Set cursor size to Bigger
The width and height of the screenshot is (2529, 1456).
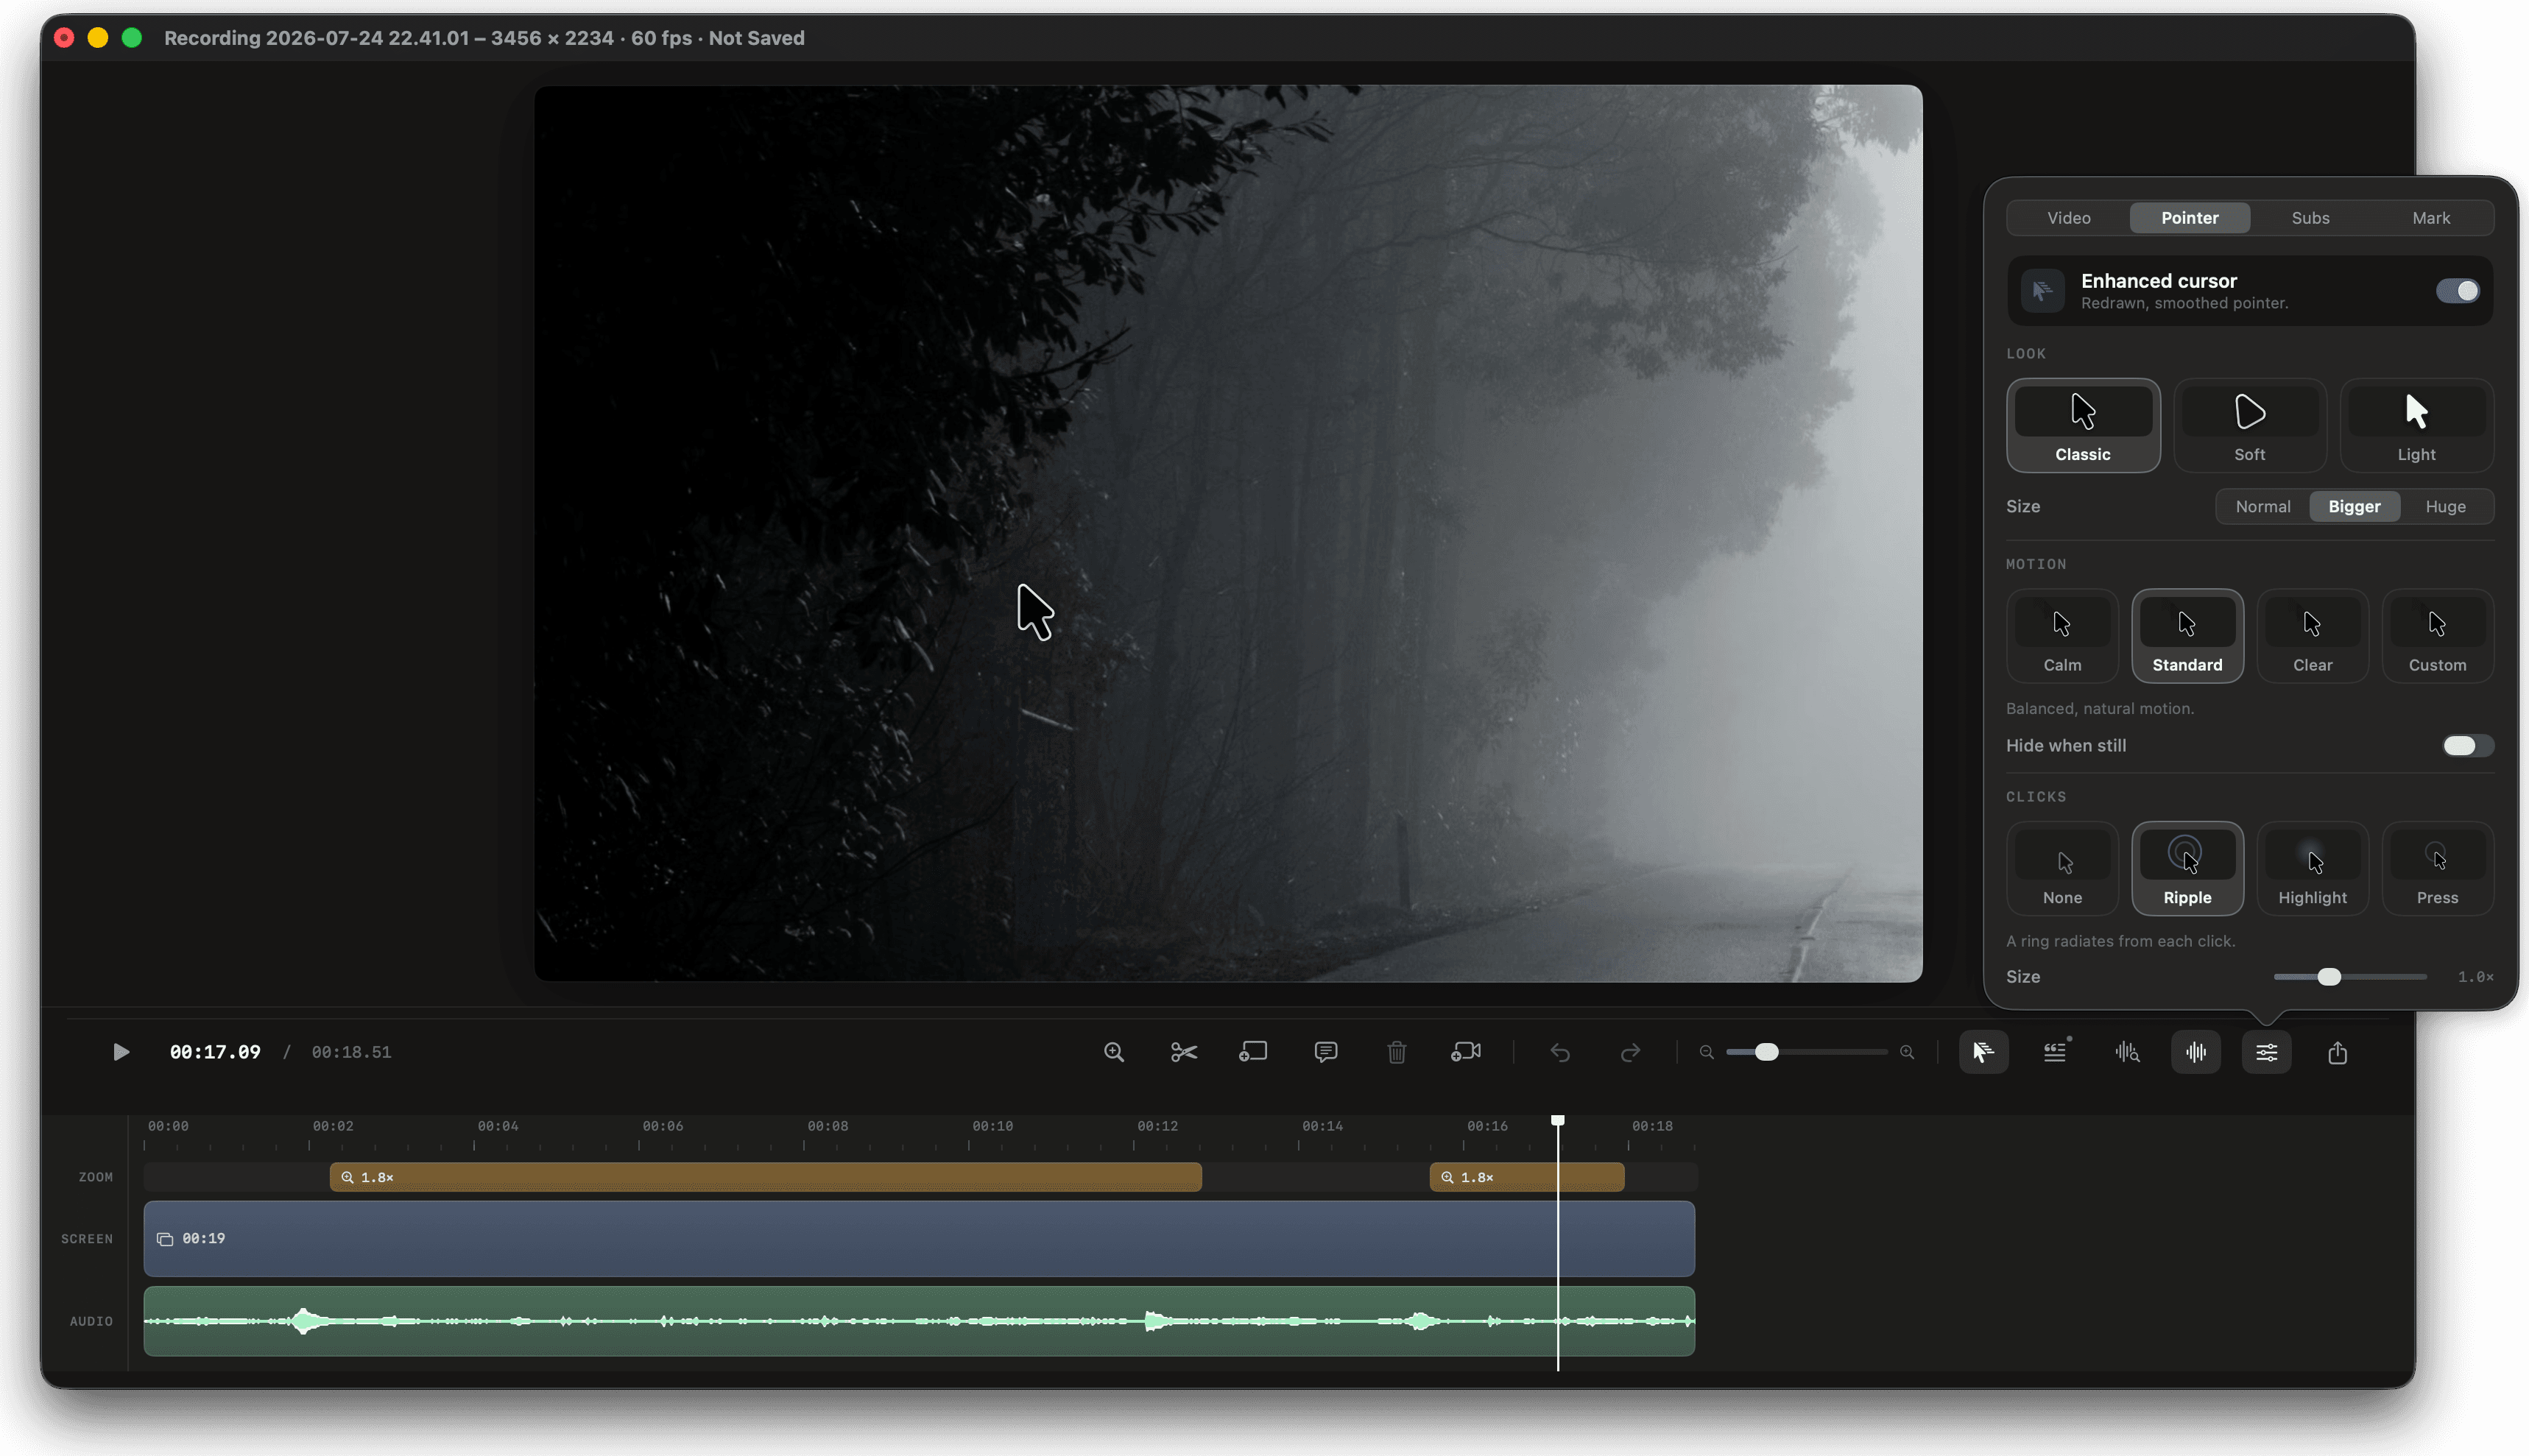click(2354, 507)
